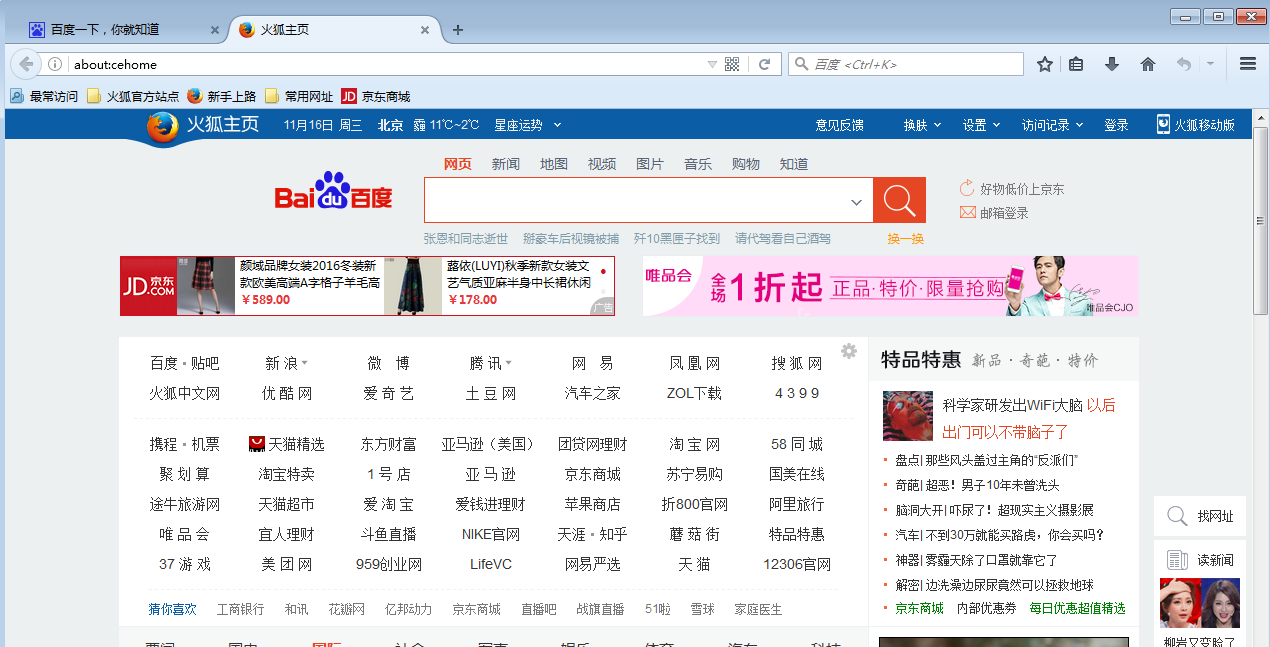Click the Baidu 百度 logo
This screenshot has height=647, width=1270.
point(334,190)
